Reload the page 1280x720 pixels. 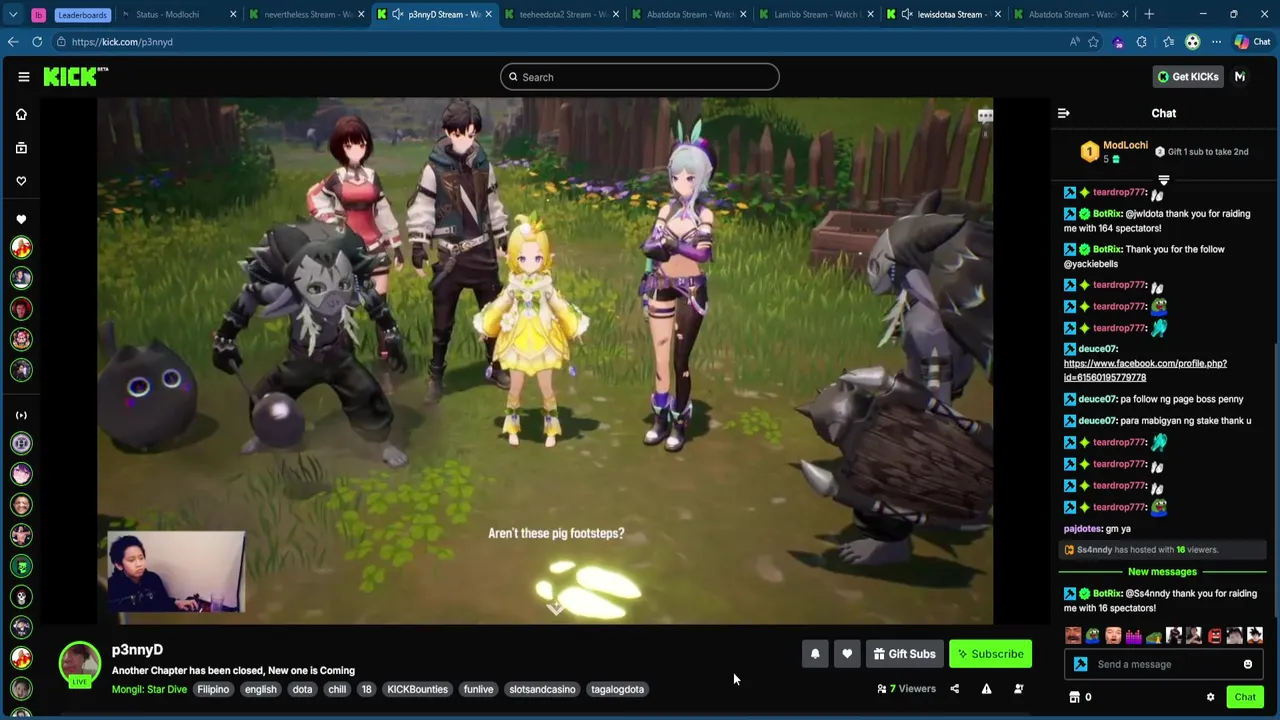click(x=37, y=42)
